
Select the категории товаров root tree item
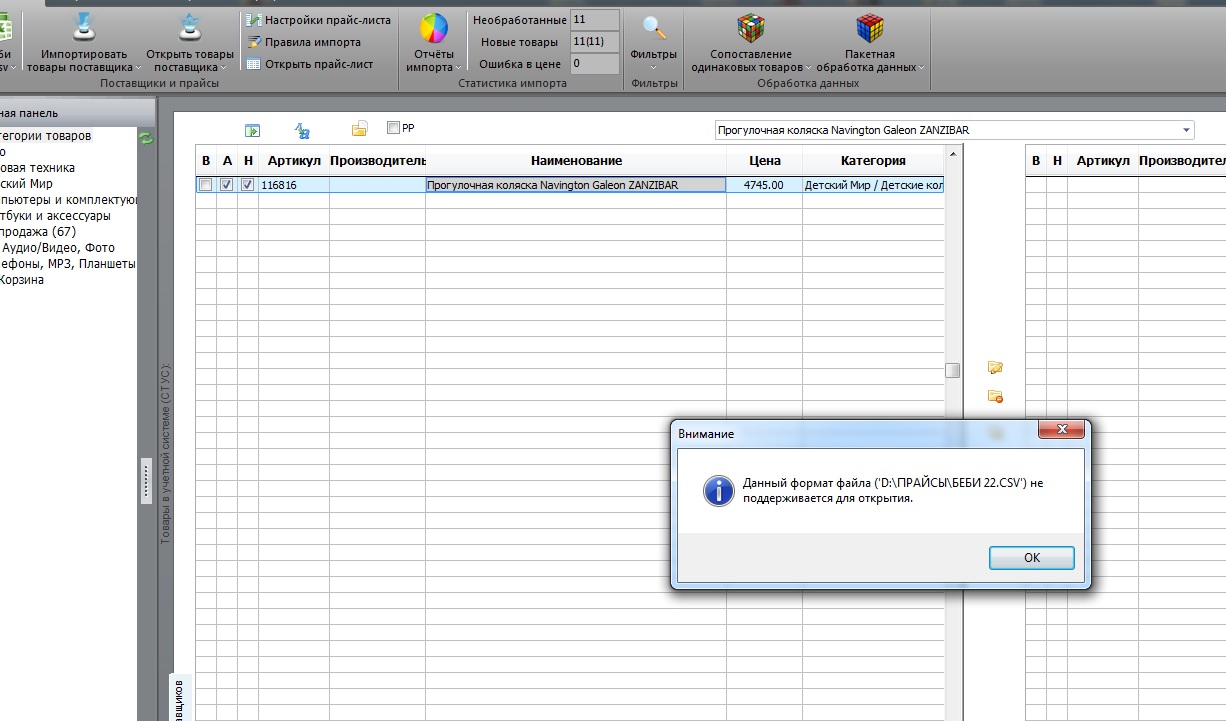(x=45, y=136)
